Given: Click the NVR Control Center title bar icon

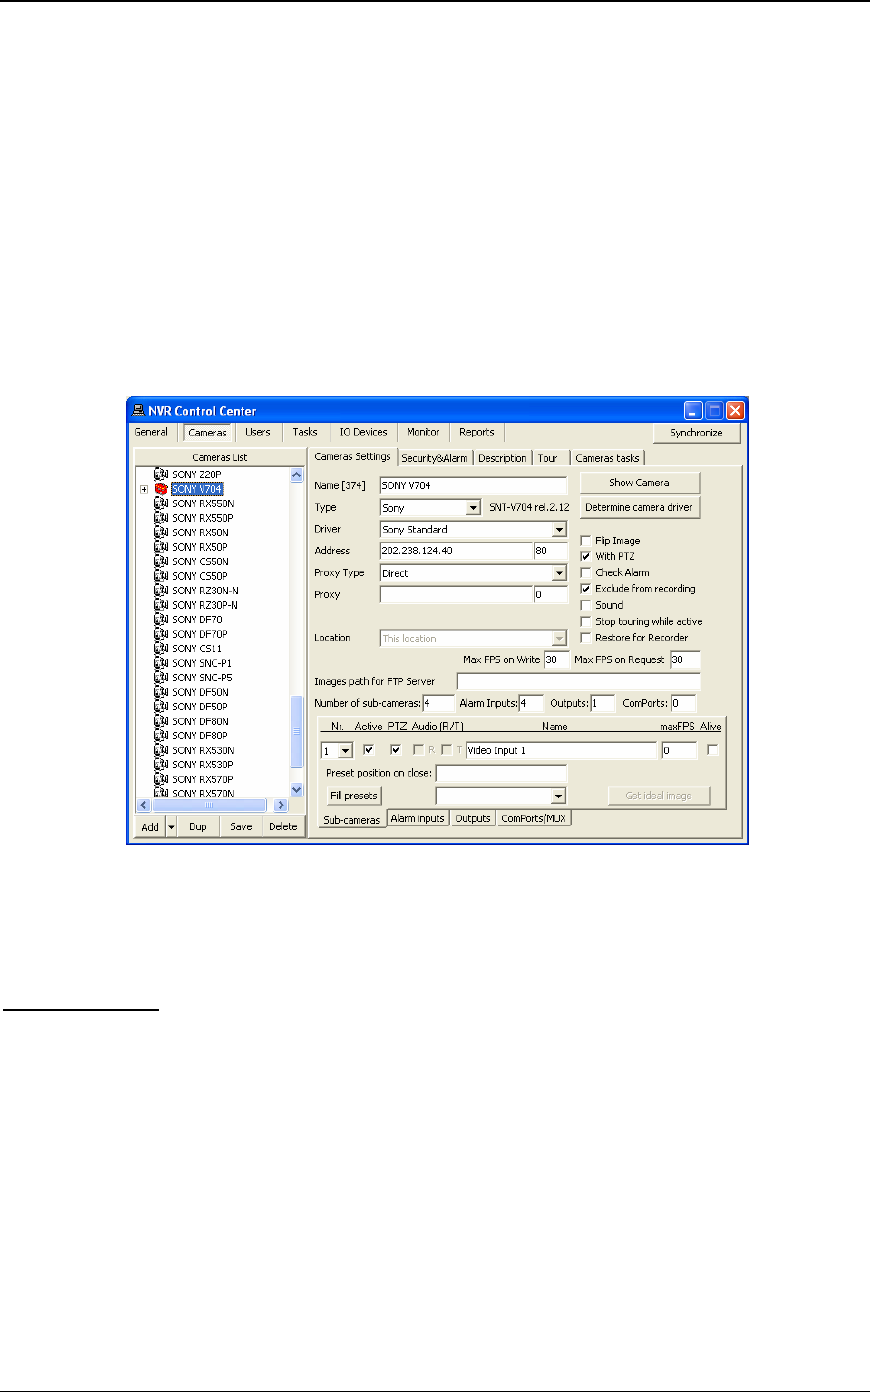Looking at the screenshot, I should click(x=139, y=410).
